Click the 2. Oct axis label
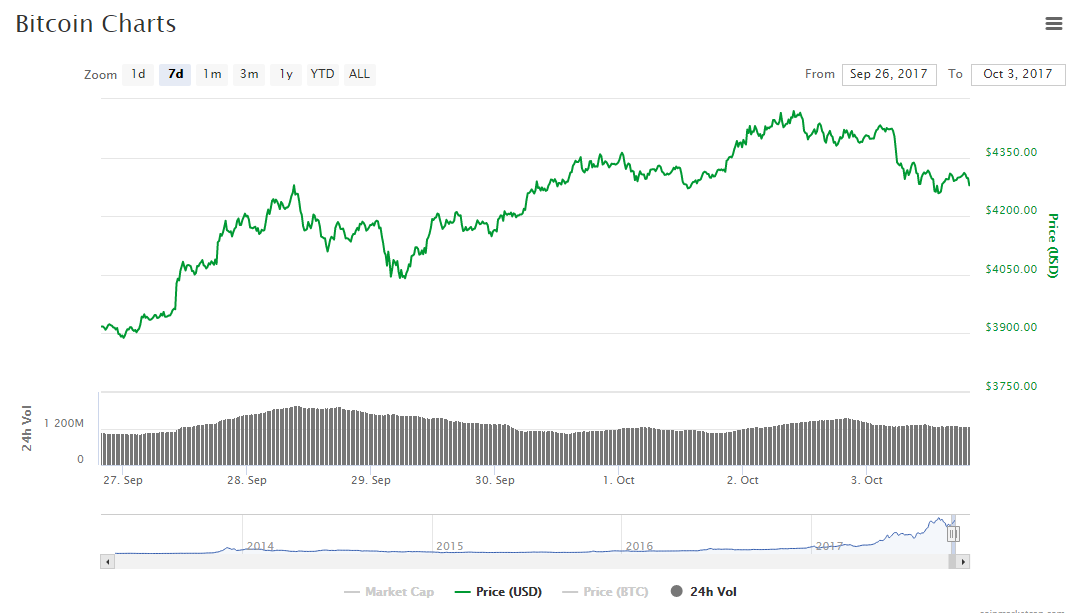 742,480
